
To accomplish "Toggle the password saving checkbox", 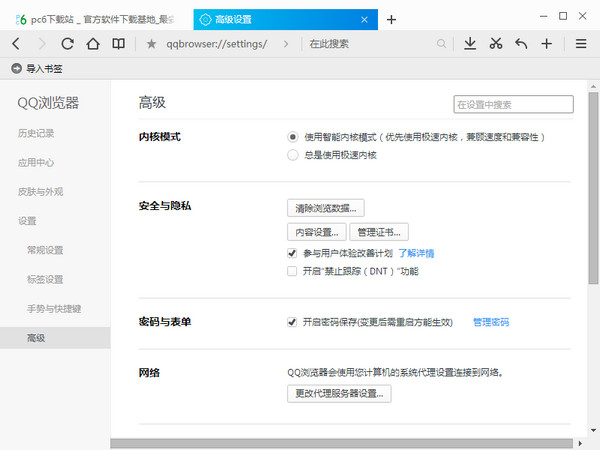I will pos(292,322).
